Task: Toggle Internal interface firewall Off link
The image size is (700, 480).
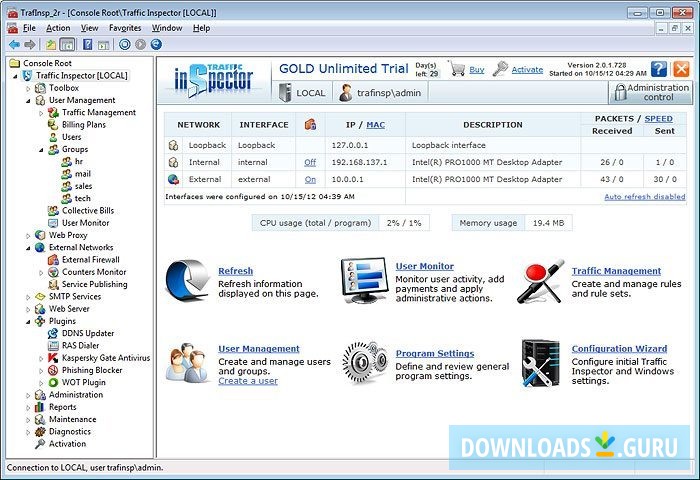Action: coord(310,162)
